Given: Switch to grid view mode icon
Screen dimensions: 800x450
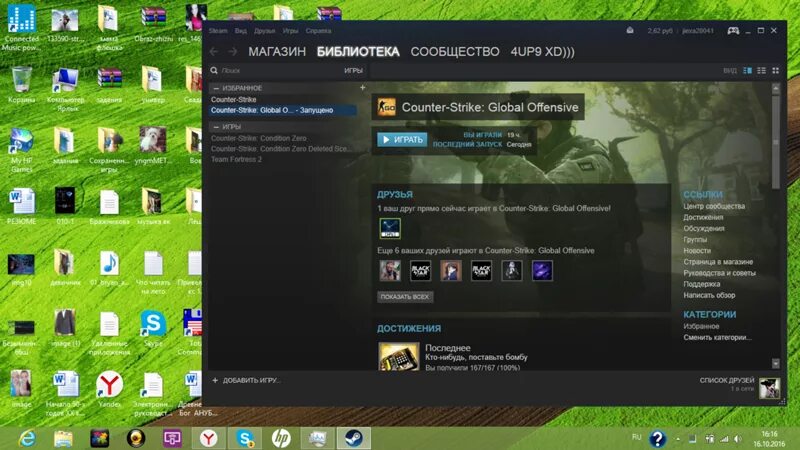Looking at the screenshot, I should point(776,70).
